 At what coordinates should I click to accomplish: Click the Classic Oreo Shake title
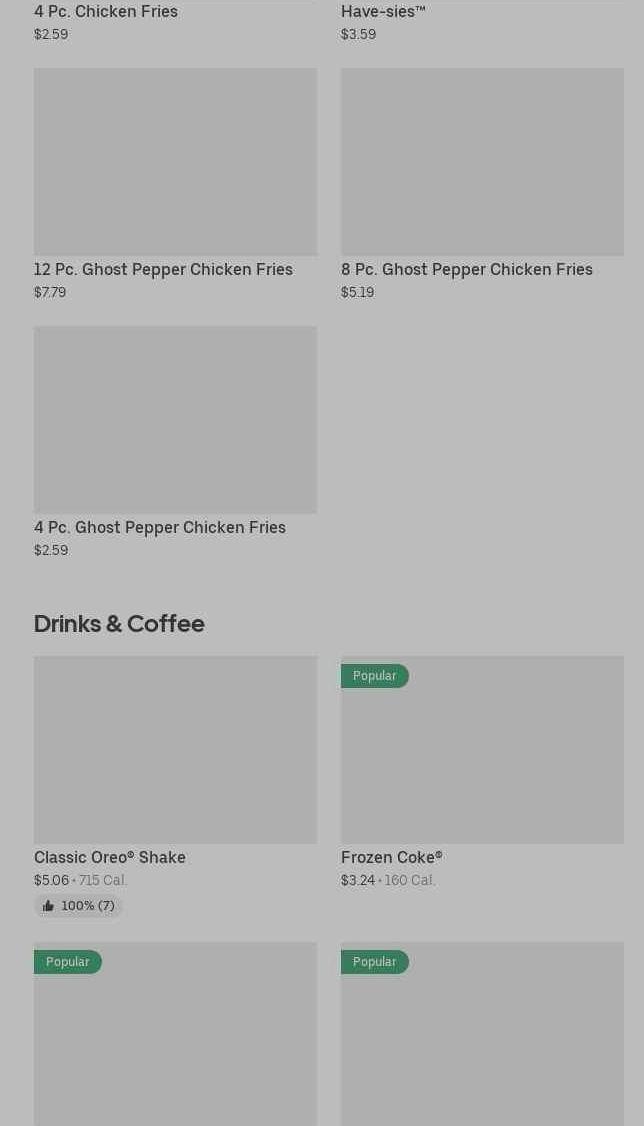[x=110, y=858]
